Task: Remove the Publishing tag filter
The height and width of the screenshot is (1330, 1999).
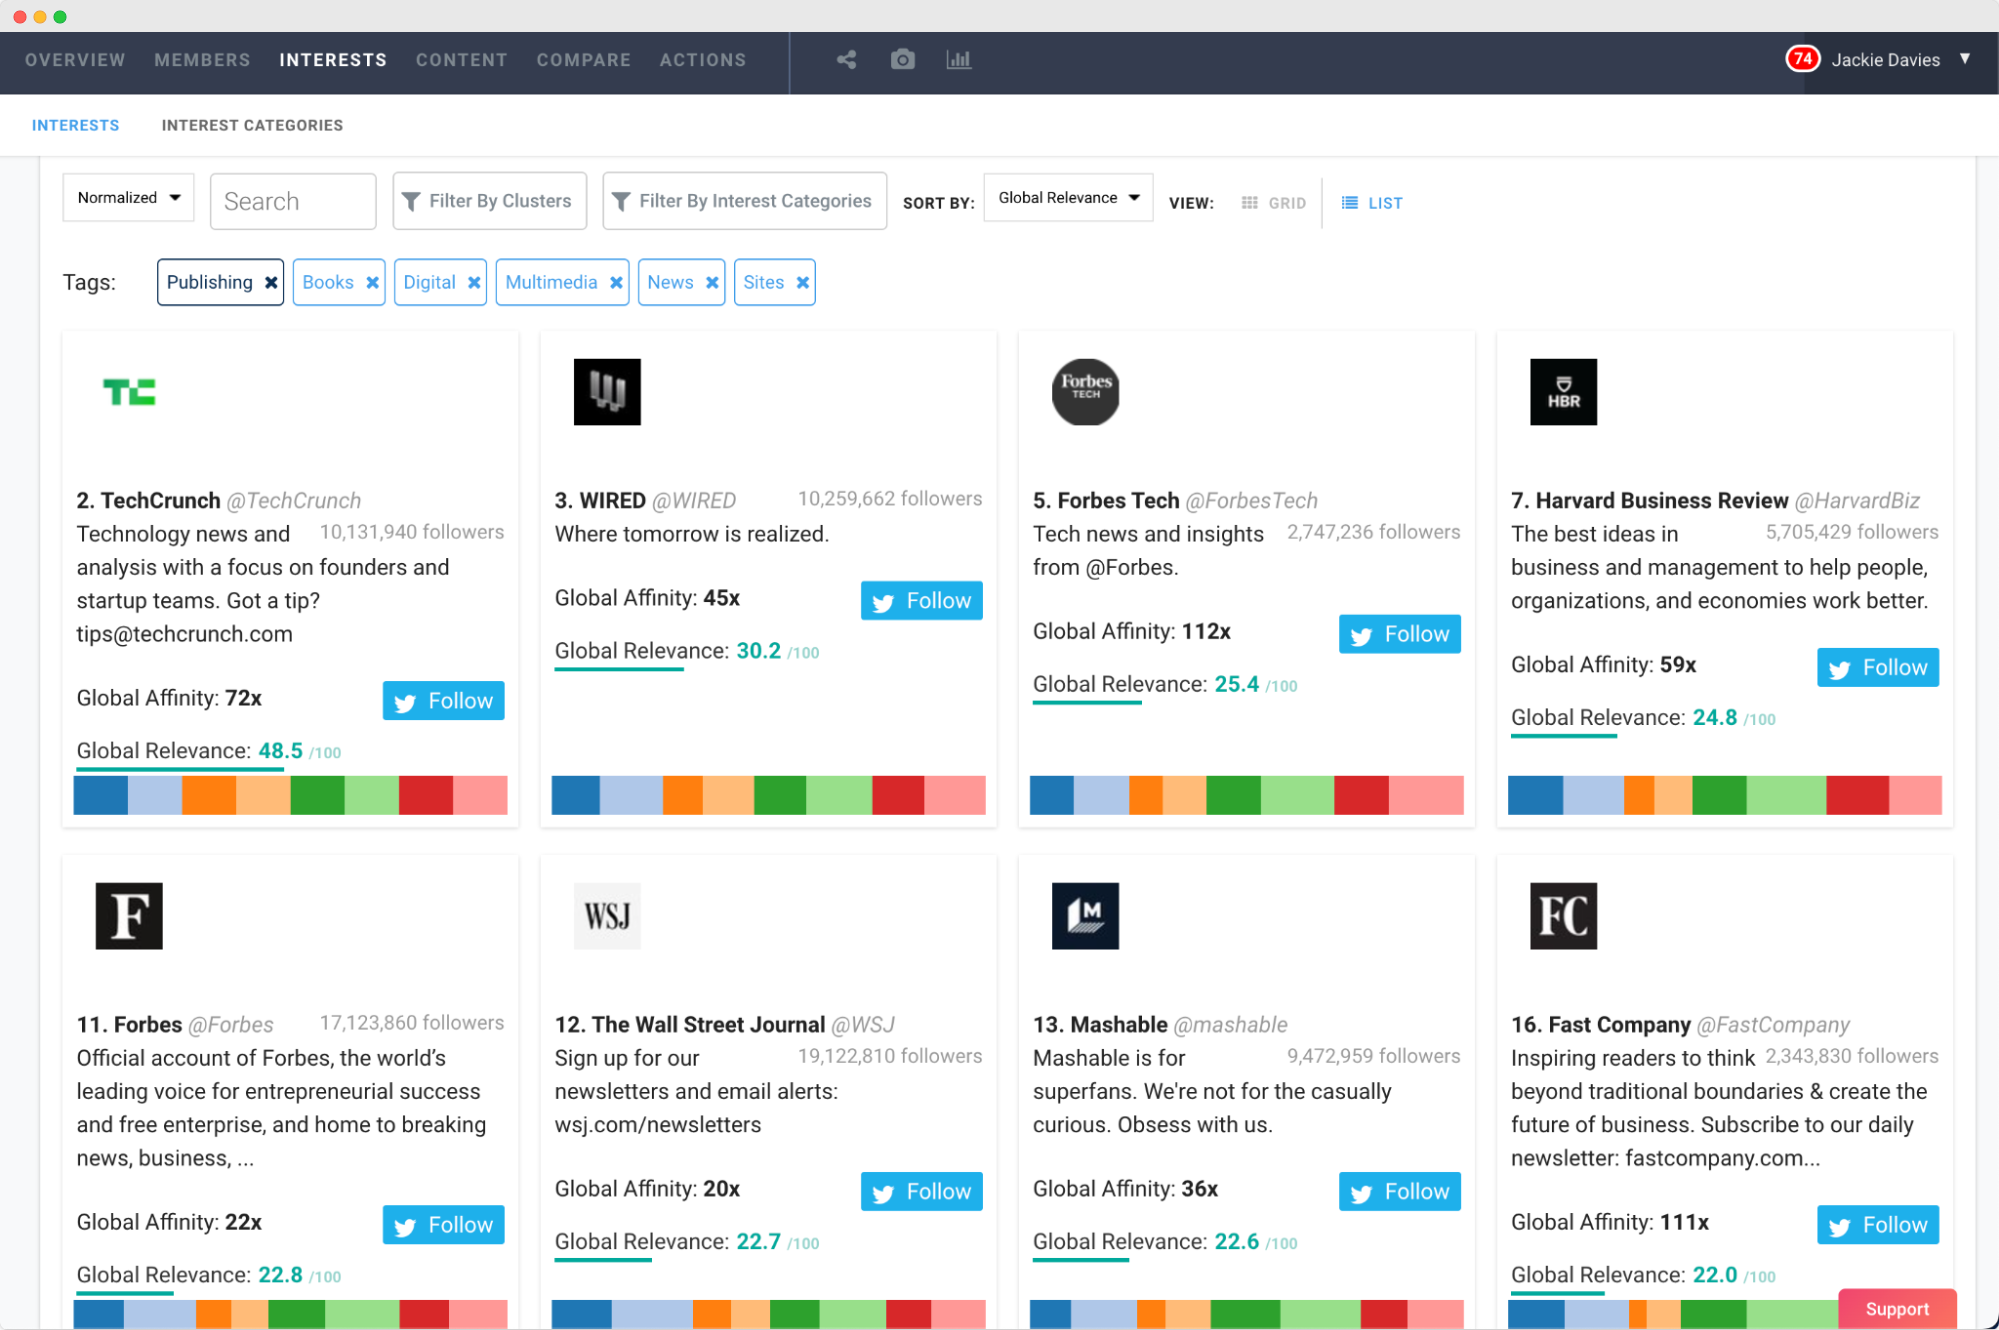Action: tap(269, 282)
